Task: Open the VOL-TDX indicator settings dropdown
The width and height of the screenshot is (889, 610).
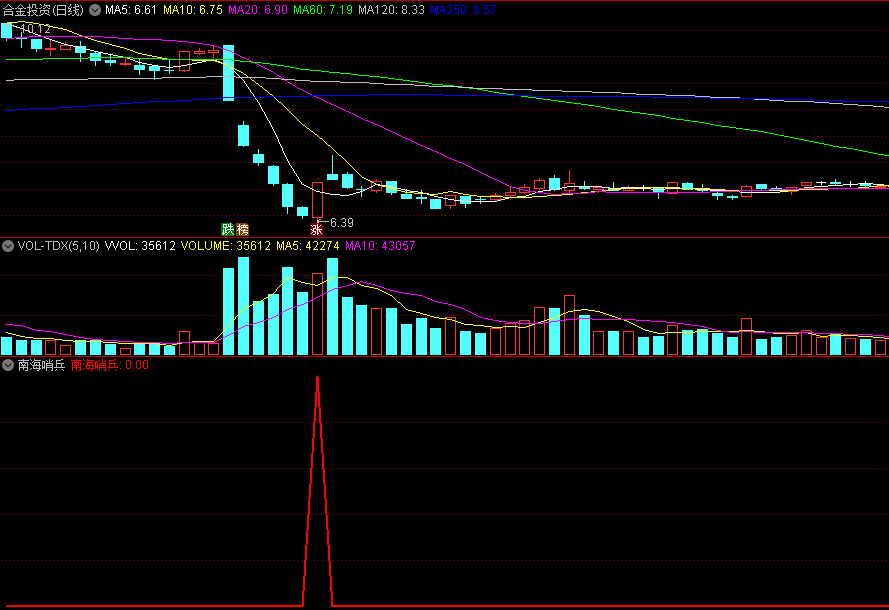Action: point(8,246)
